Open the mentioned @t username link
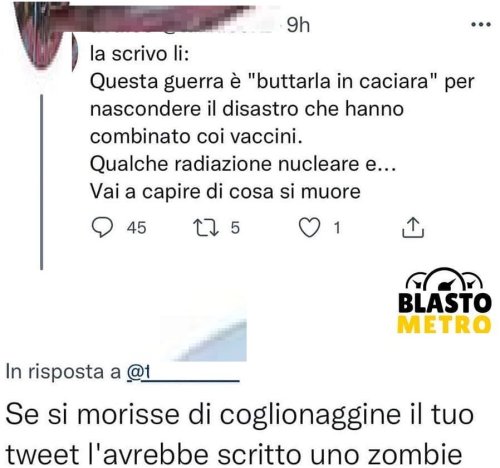The image size is (500, 468). (x=183, y=373)
